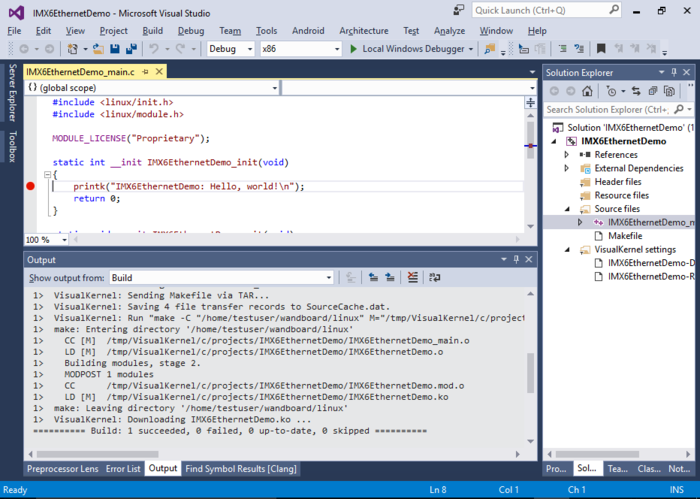Switch to the Team Explorer tab labeled 'Tea...'
The width and height of the screenshot is (700, 499).
tap(617, 469)
